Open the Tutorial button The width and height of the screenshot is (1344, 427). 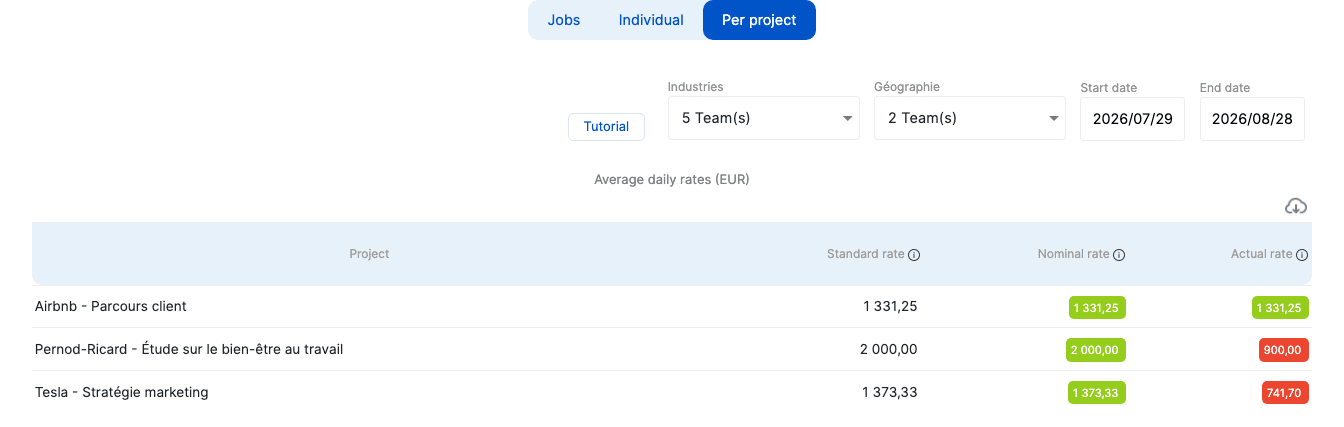coord(606,127)
